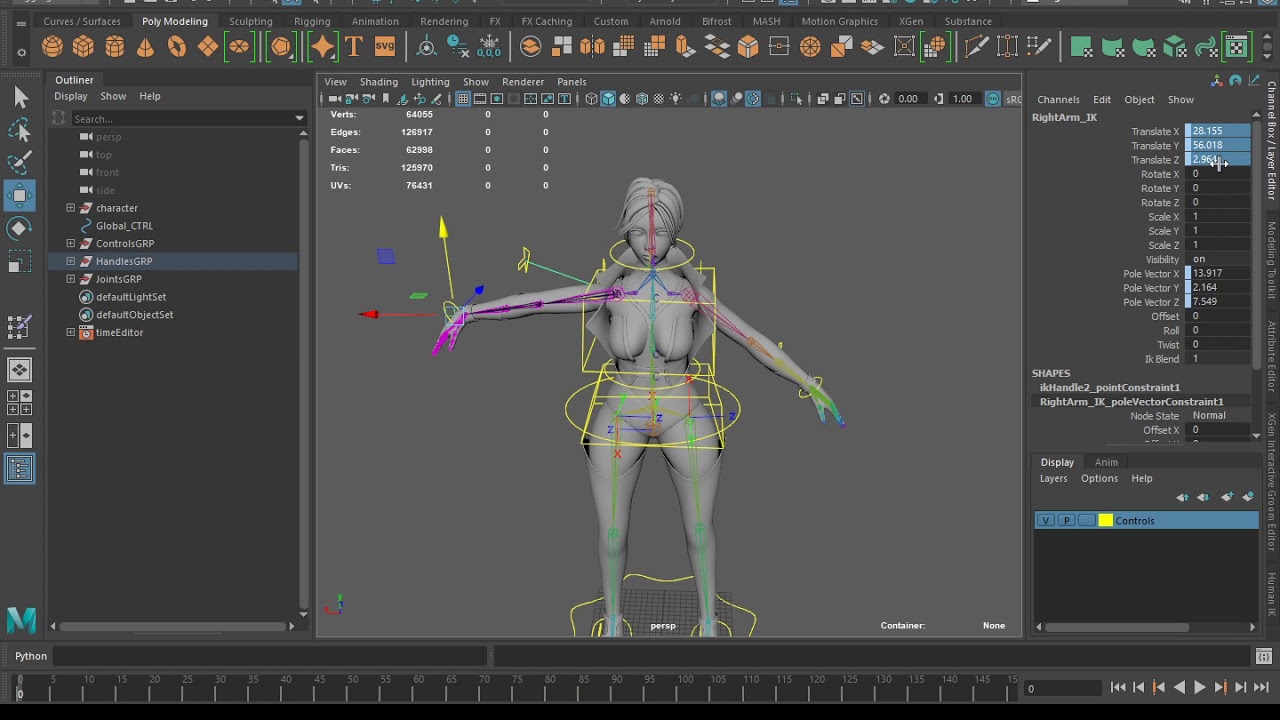Activate the Move tool in toolbox
Screen dimensions: 1280x720
coord(20,196)
